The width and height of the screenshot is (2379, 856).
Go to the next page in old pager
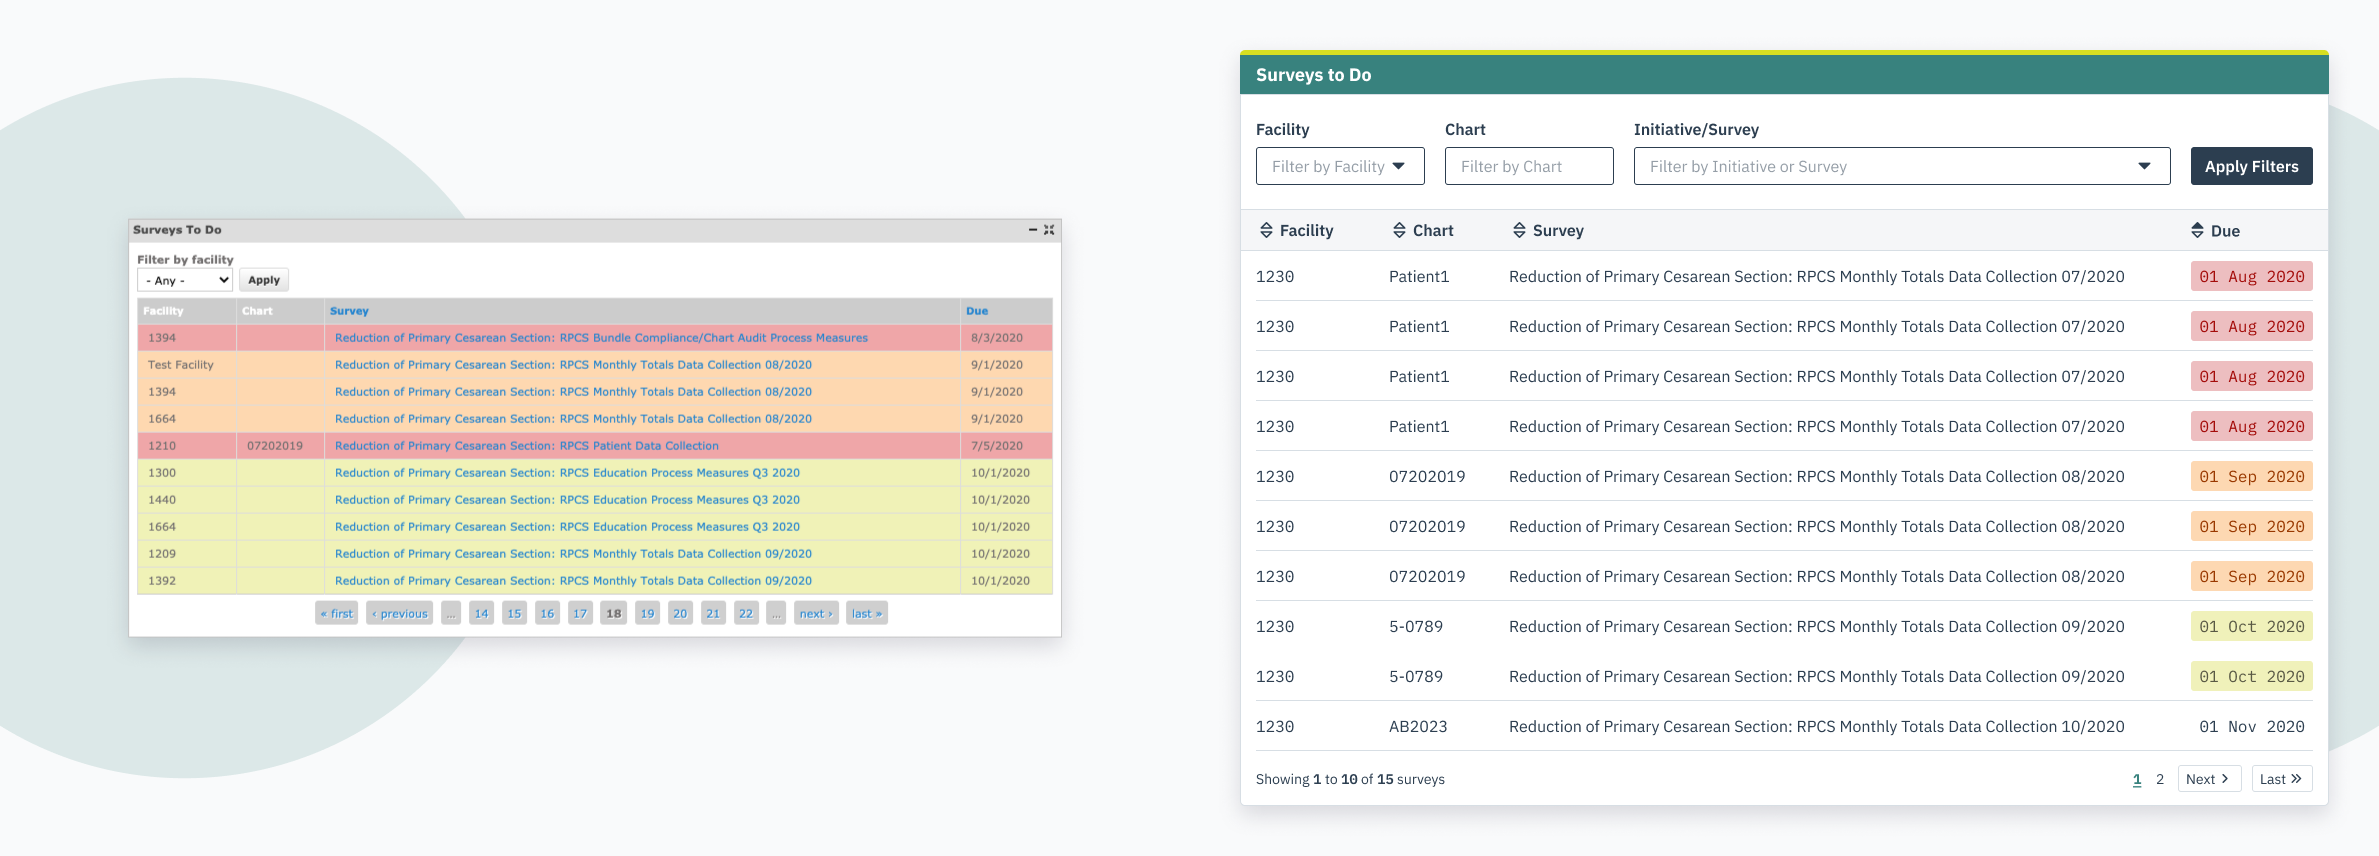816,613
